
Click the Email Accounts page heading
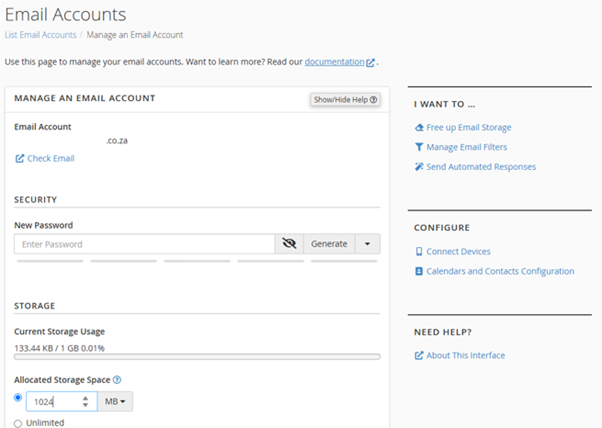click(x=65, y=15)
